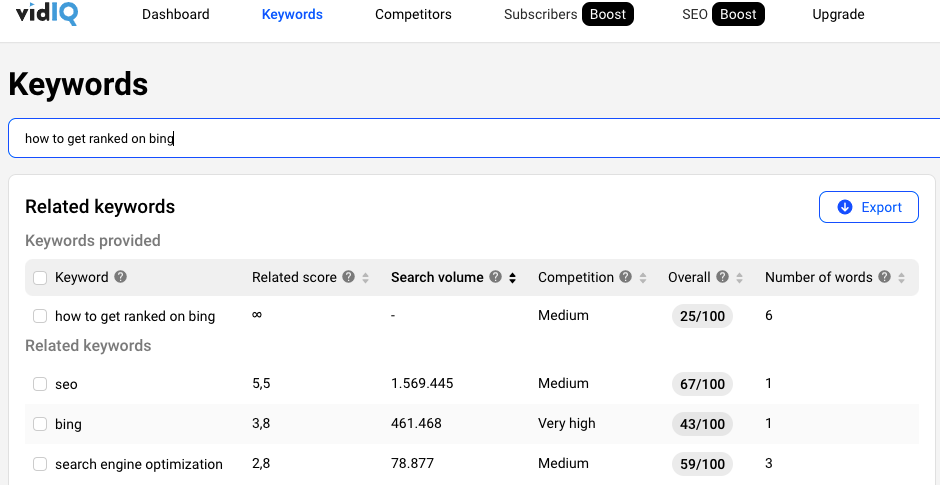Sort by Overall score arrows
The image size is (940, 485).
point(740,278)
